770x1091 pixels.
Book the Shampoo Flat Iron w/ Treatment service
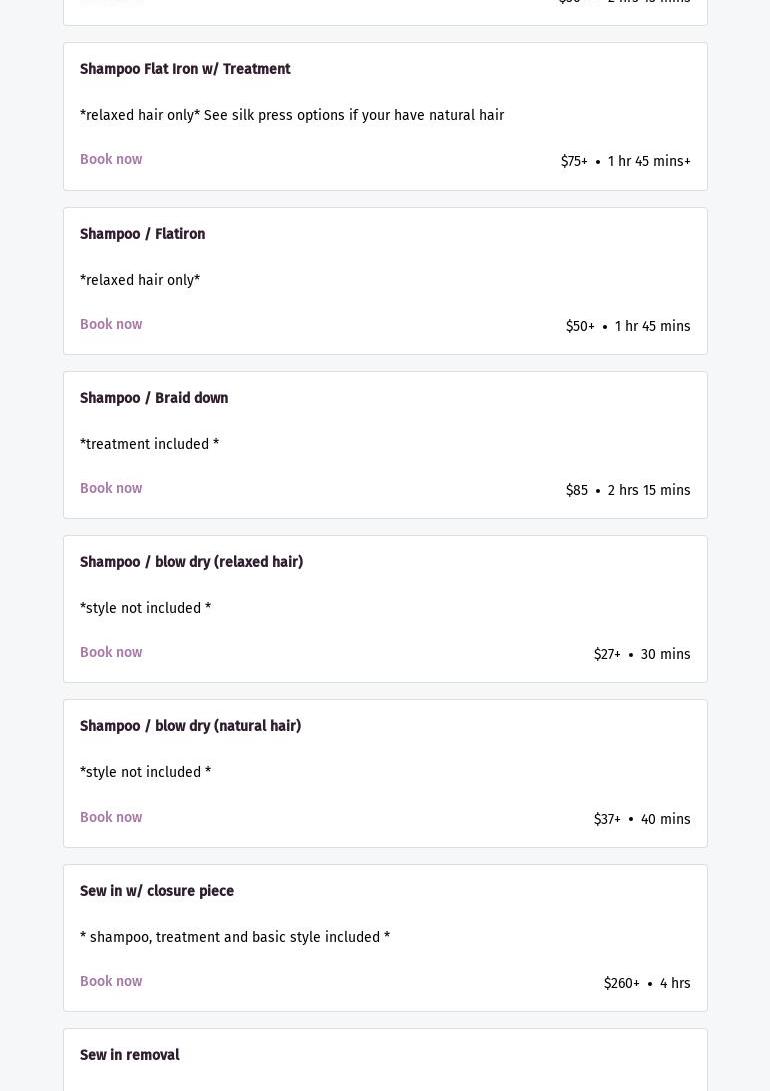(x=111, y=160)
